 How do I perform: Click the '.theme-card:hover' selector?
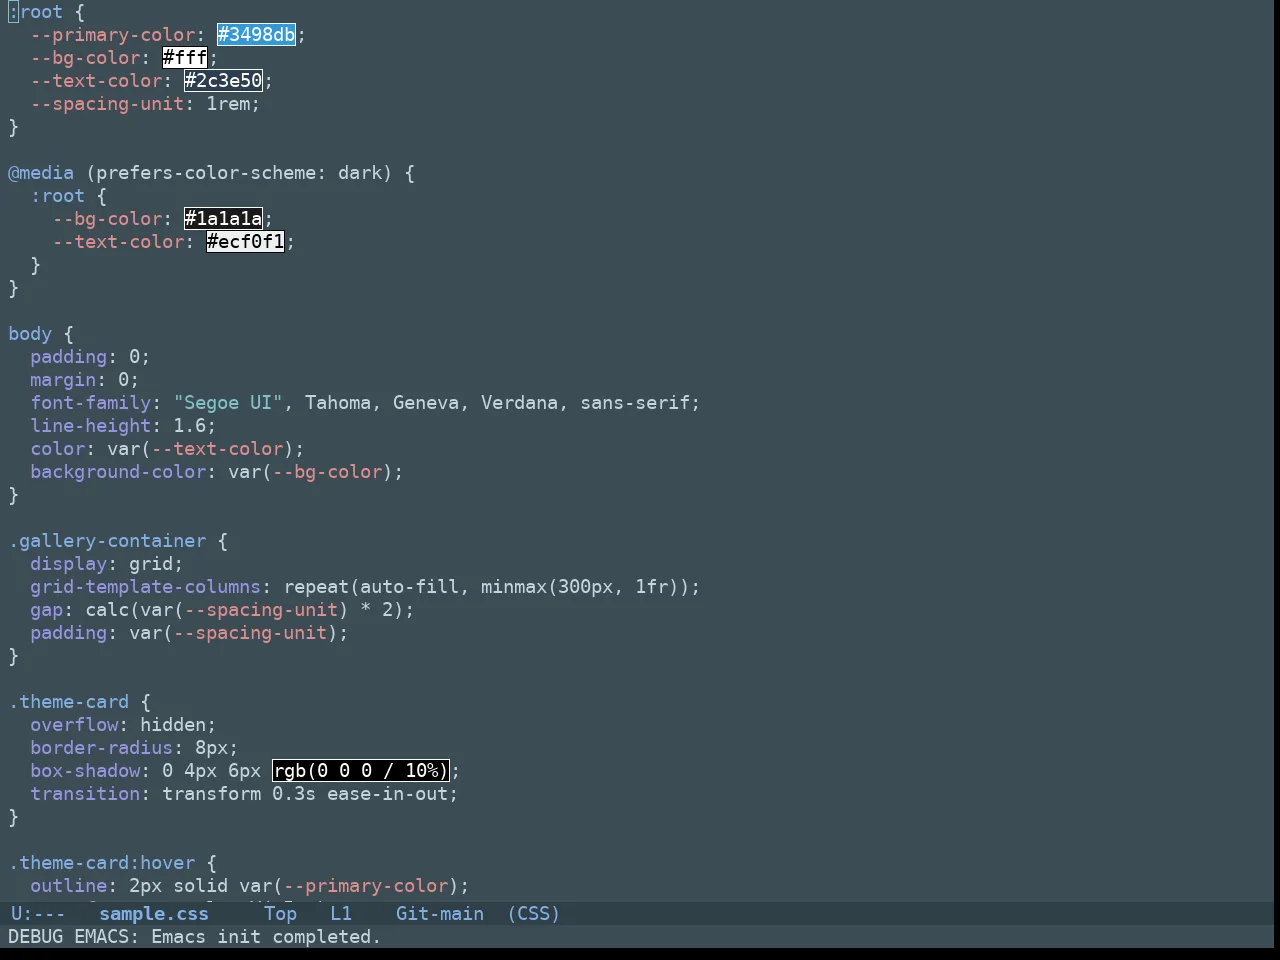(x=102, y=863)
